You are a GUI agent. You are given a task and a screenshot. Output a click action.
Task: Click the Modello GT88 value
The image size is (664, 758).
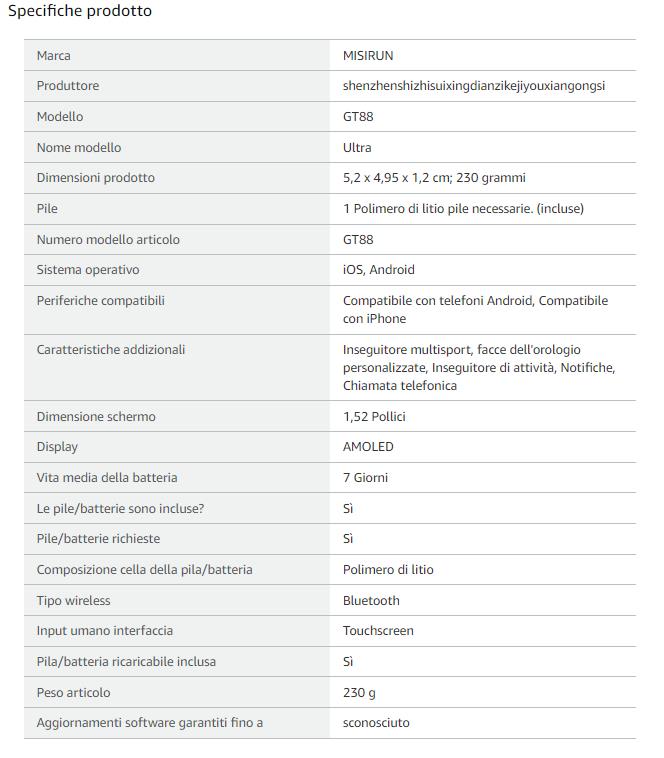[x=358, y=117]
